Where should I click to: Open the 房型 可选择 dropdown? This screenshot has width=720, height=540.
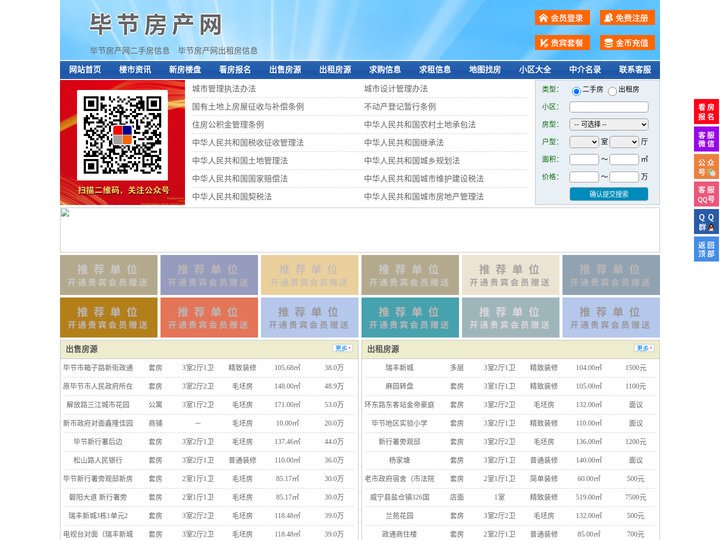[x=609, y=124]
